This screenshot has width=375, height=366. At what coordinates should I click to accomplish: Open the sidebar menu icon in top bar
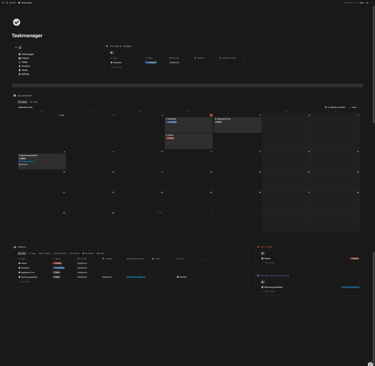3,3
